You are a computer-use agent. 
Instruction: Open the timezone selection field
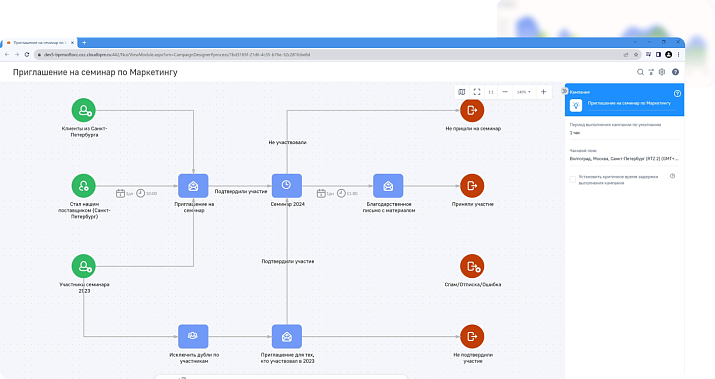(x=624, y=159)
